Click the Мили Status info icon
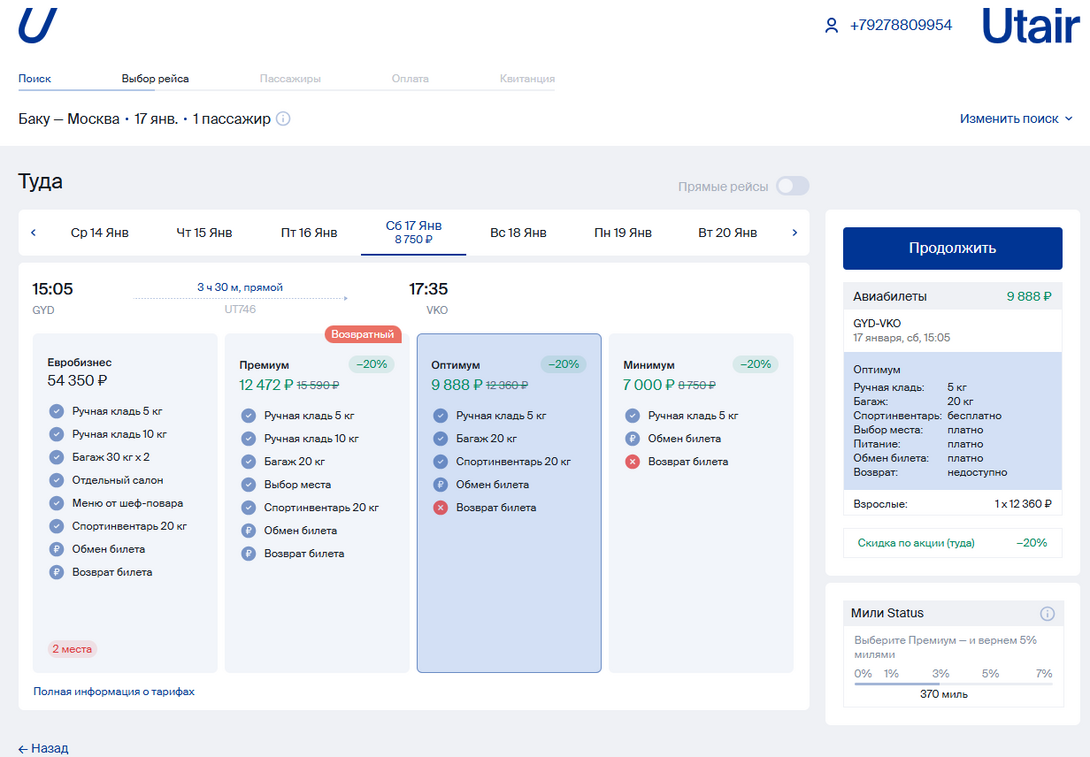The image size is (1090, 757). [x=1047, y=613]
